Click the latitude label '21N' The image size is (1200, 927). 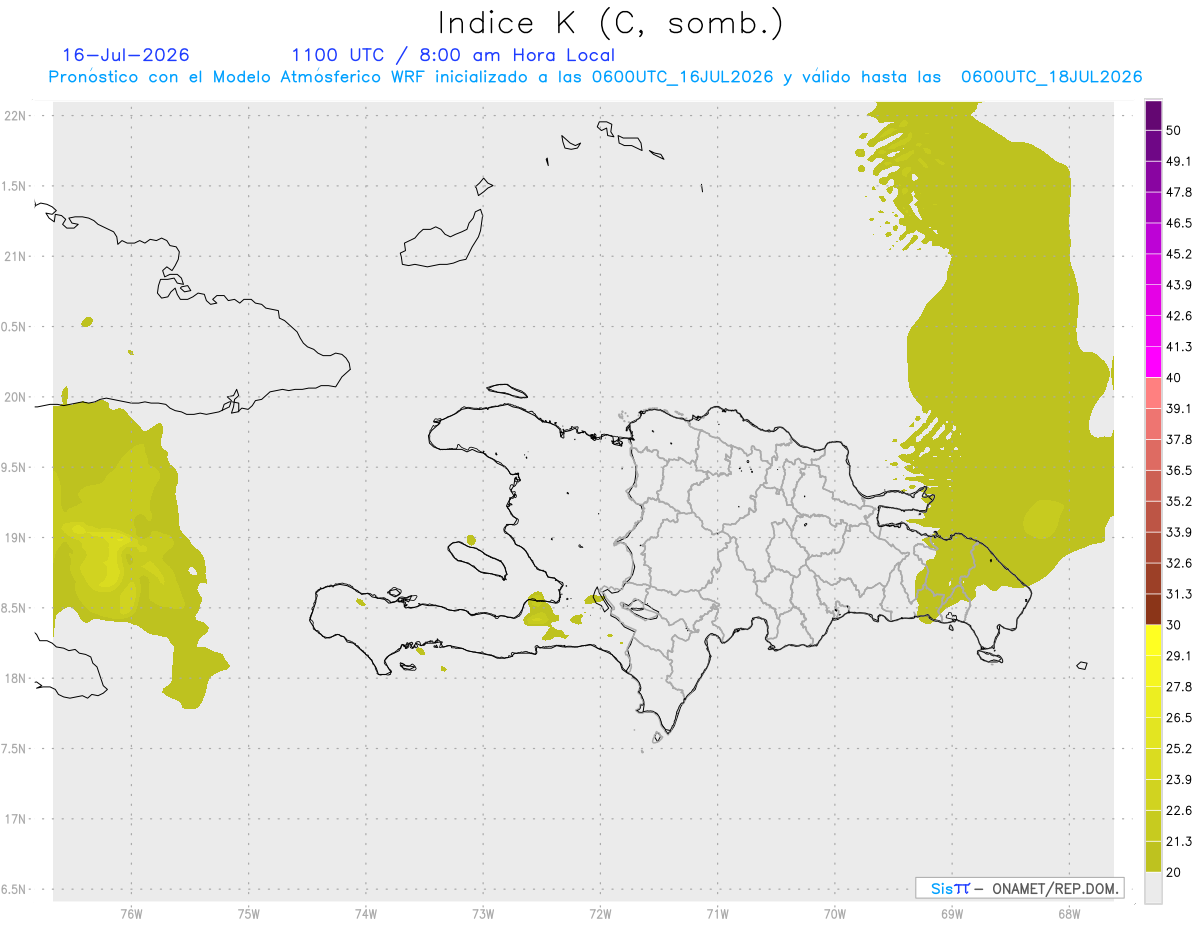(15, 256)
